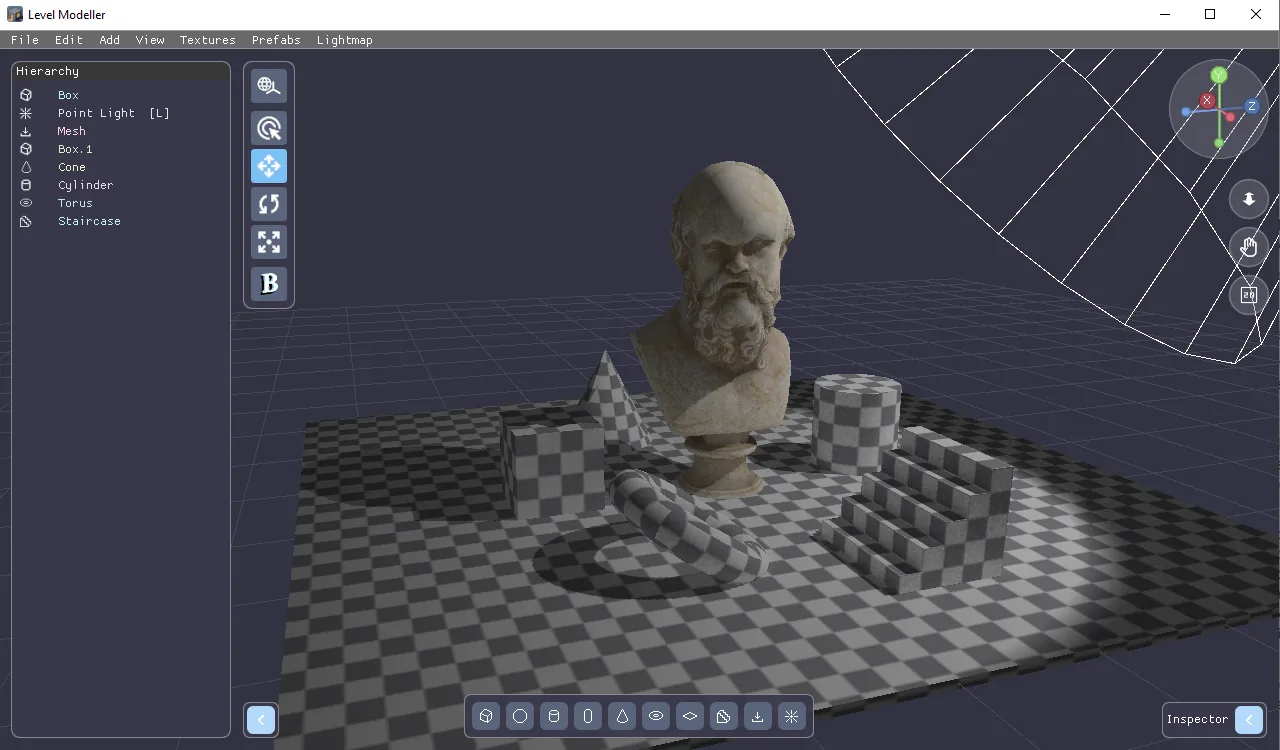1280x750 pixels.
Task: Snap view to the Y axis
Action: pyautogui.click(x=1219, y=75)
